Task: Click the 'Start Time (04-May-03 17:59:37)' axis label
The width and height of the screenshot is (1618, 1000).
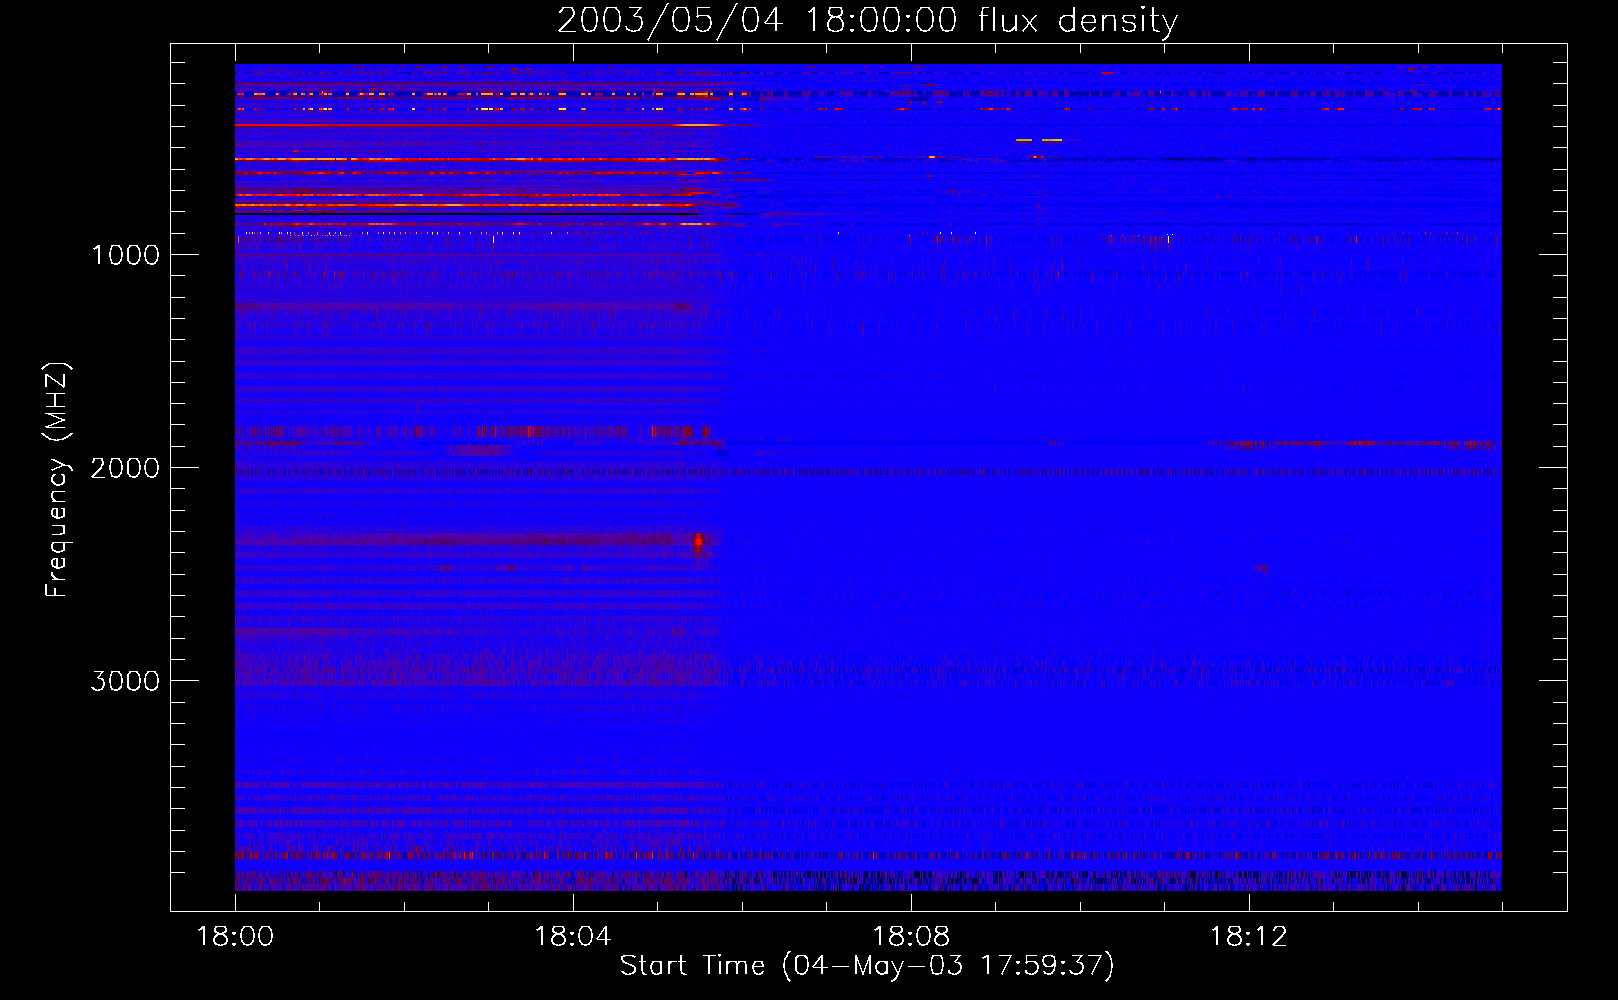Action: point(867,966)
